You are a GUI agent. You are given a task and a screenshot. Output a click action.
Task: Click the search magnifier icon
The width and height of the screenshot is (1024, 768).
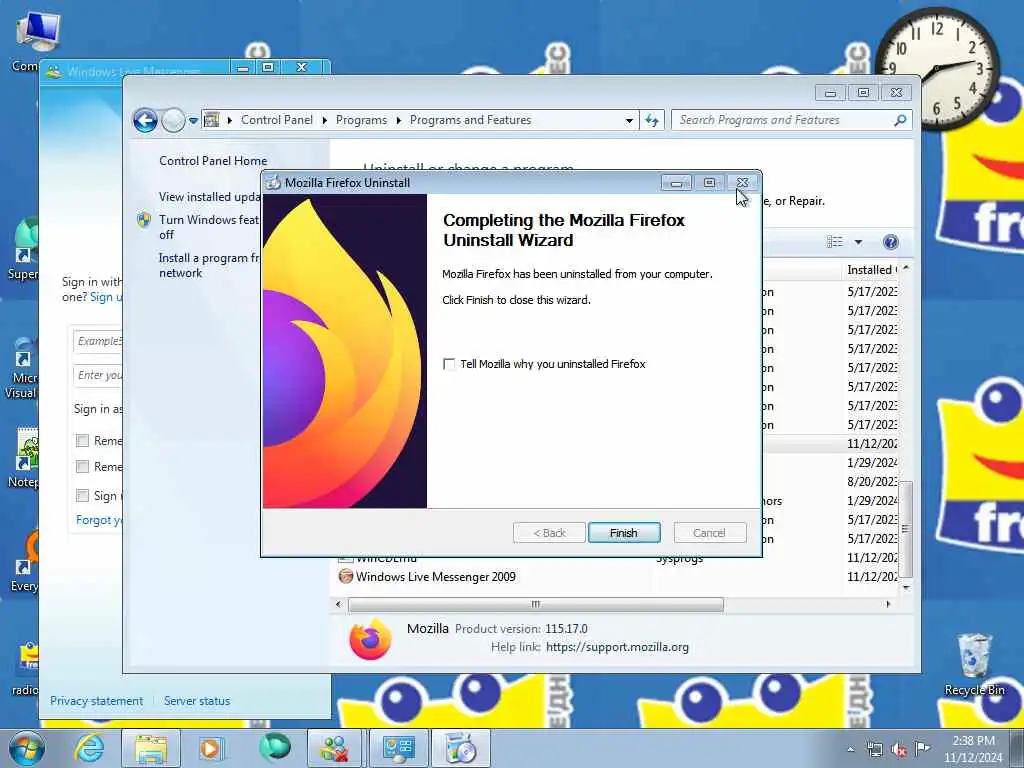pos(900,120)
